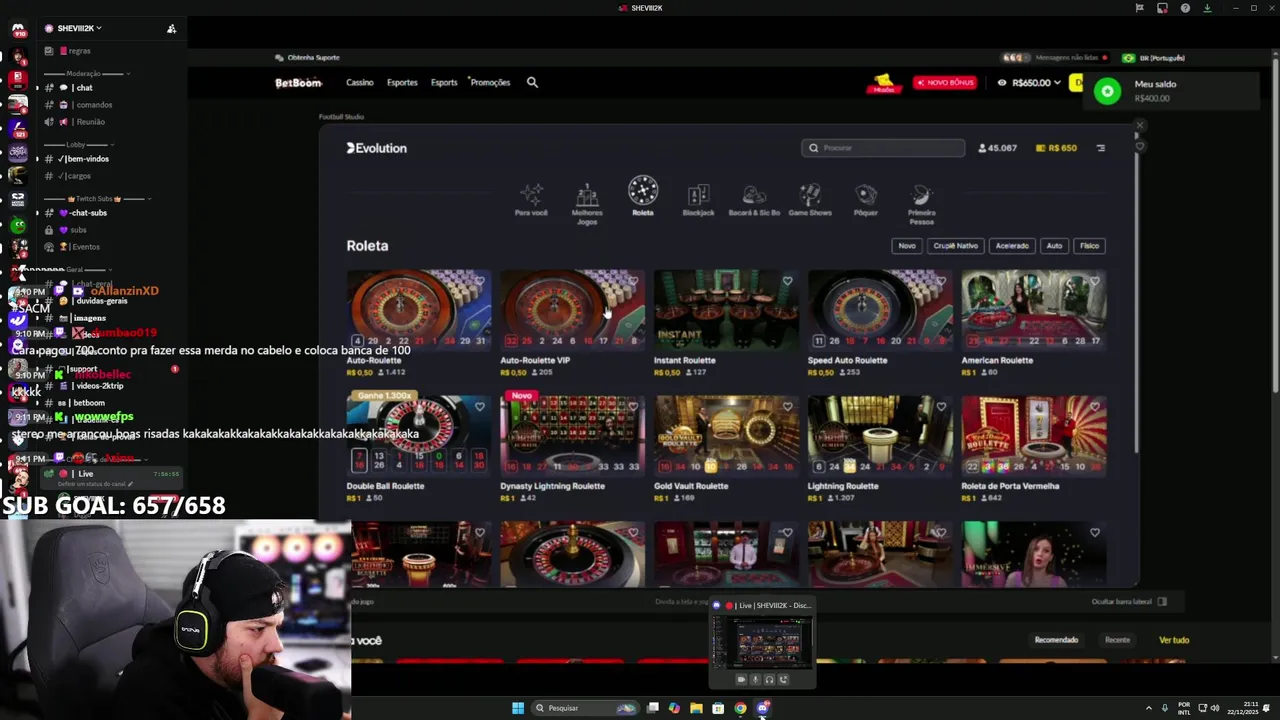Filter roulette games by Novo
Image resolution: width=1280 pixels, height=720 pixels.
coord(906,245)
